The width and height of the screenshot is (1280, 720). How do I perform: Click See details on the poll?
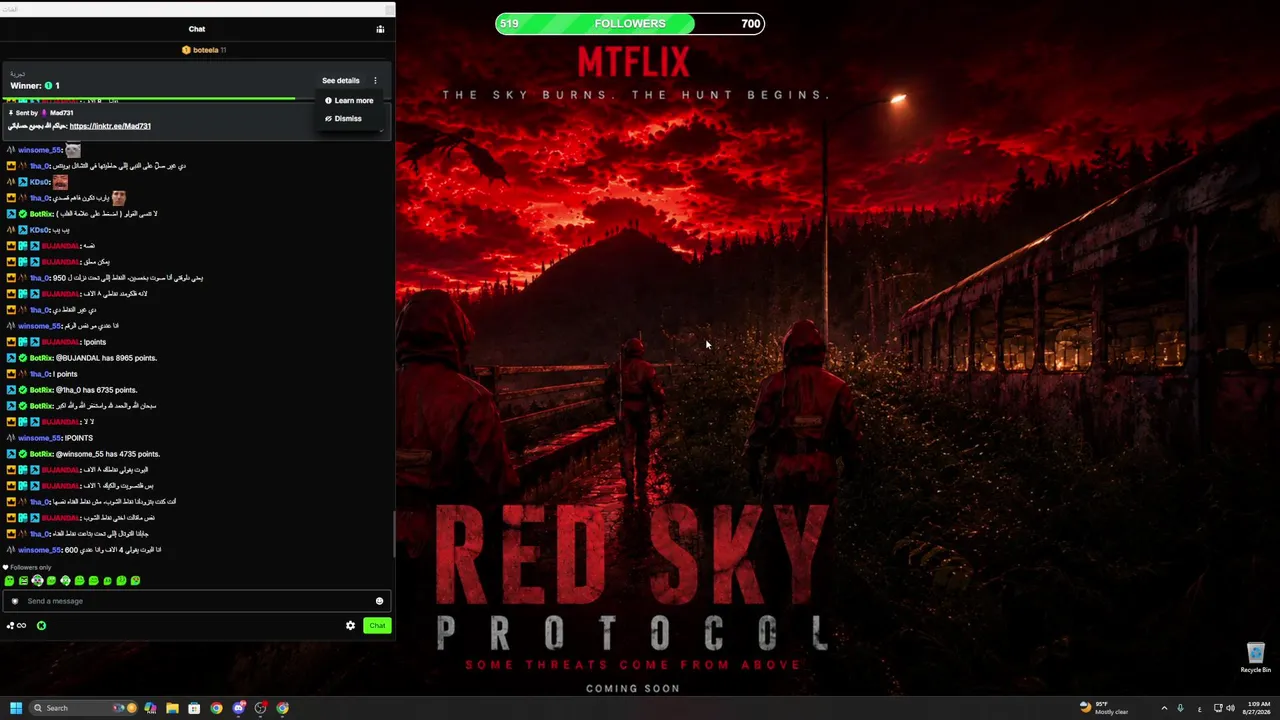(340, 81)
